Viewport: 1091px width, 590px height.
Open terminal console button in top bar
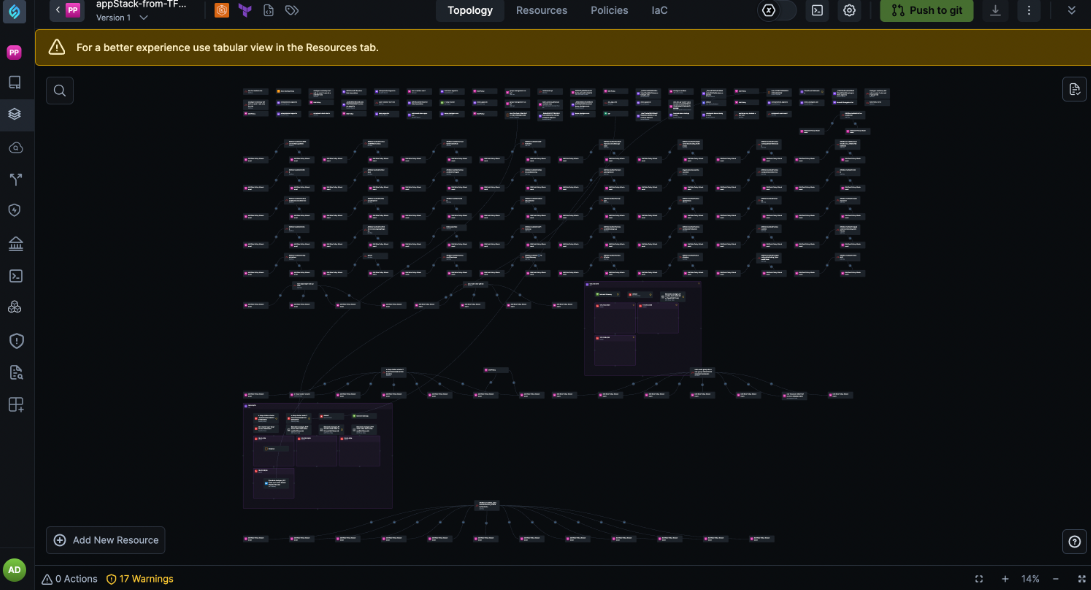[817, 10]
